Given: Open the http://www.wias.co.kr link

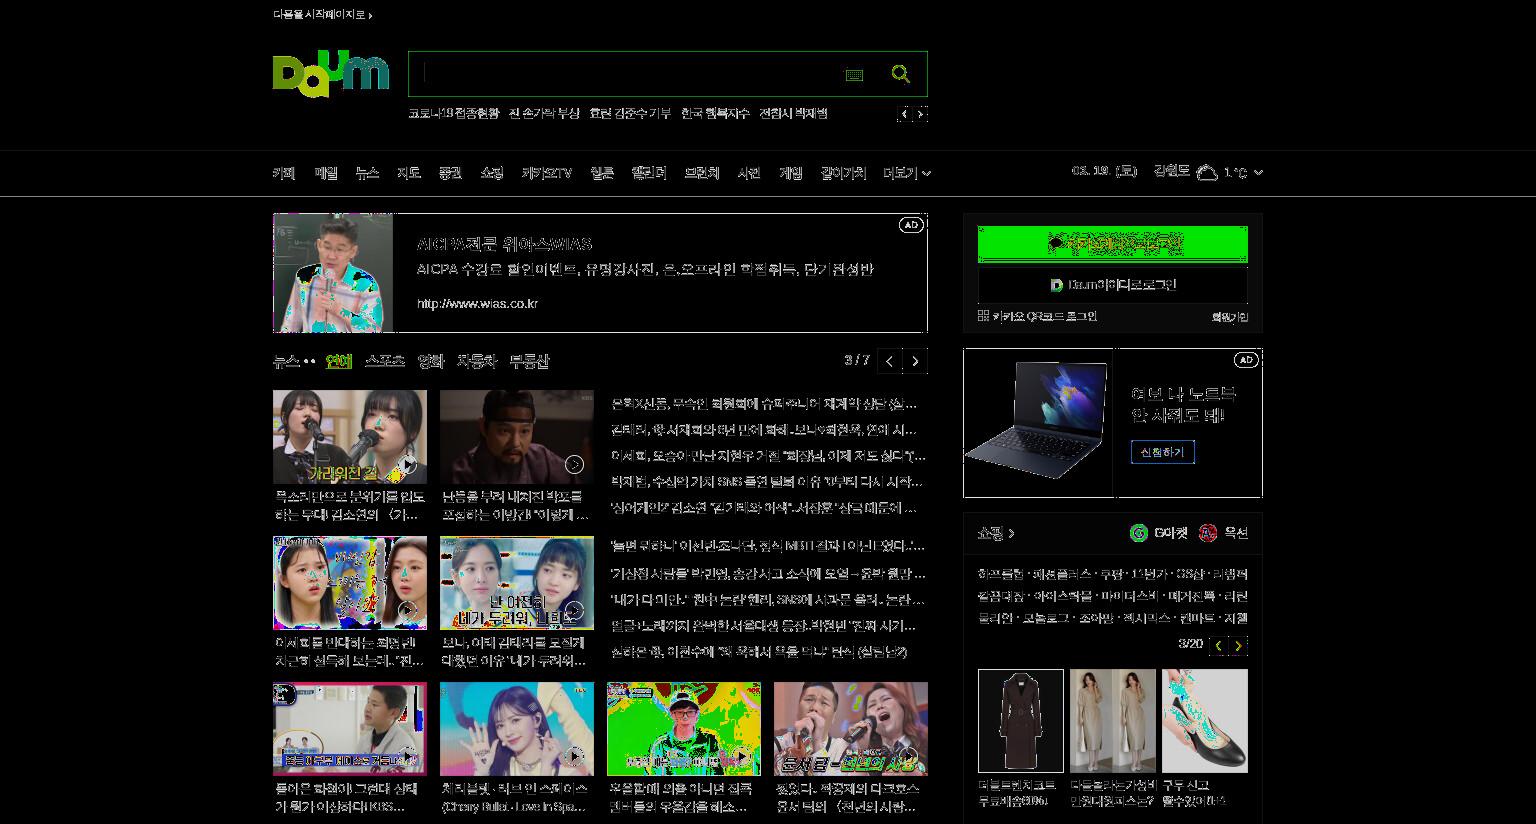Looking at the screenshot, I should point(477,304).
